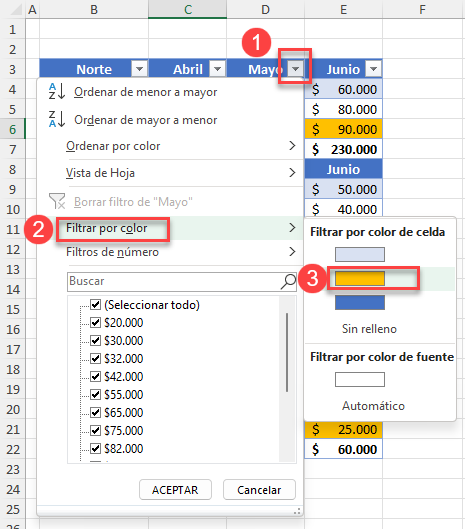Click the row 22 cell with 60.000

point(344,449)
